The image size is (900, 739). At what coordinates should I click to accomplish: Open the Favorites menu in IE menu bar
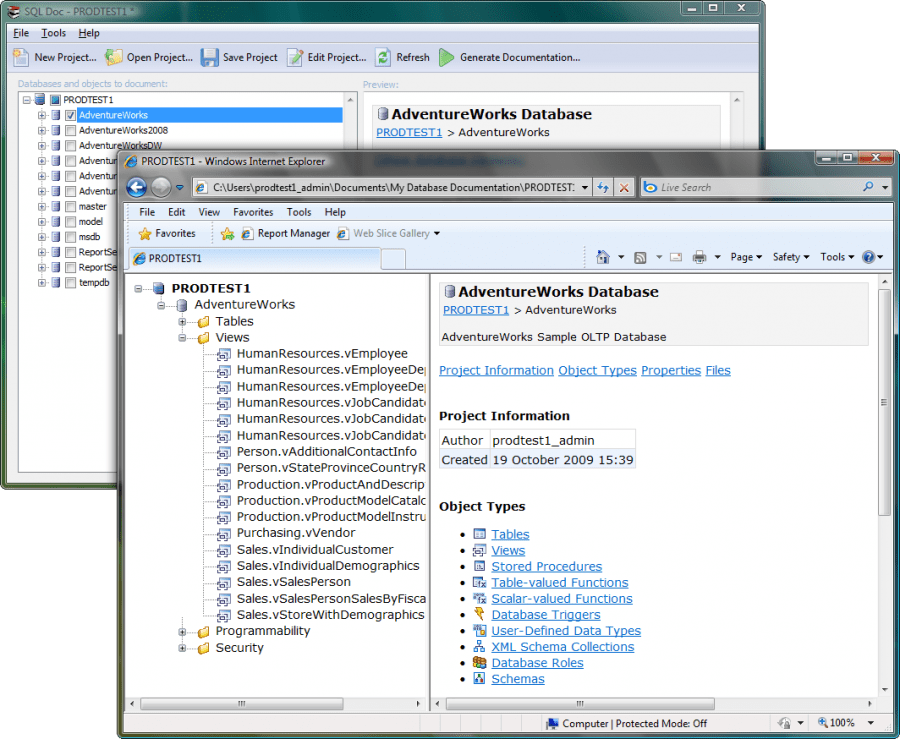coord(253,212)
